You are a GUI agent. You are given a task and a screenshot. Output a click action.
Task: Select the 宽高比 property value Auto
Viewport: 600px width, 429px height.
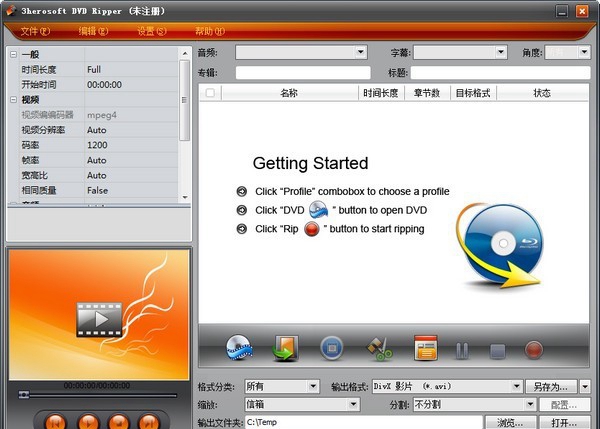tap(131, 175)
